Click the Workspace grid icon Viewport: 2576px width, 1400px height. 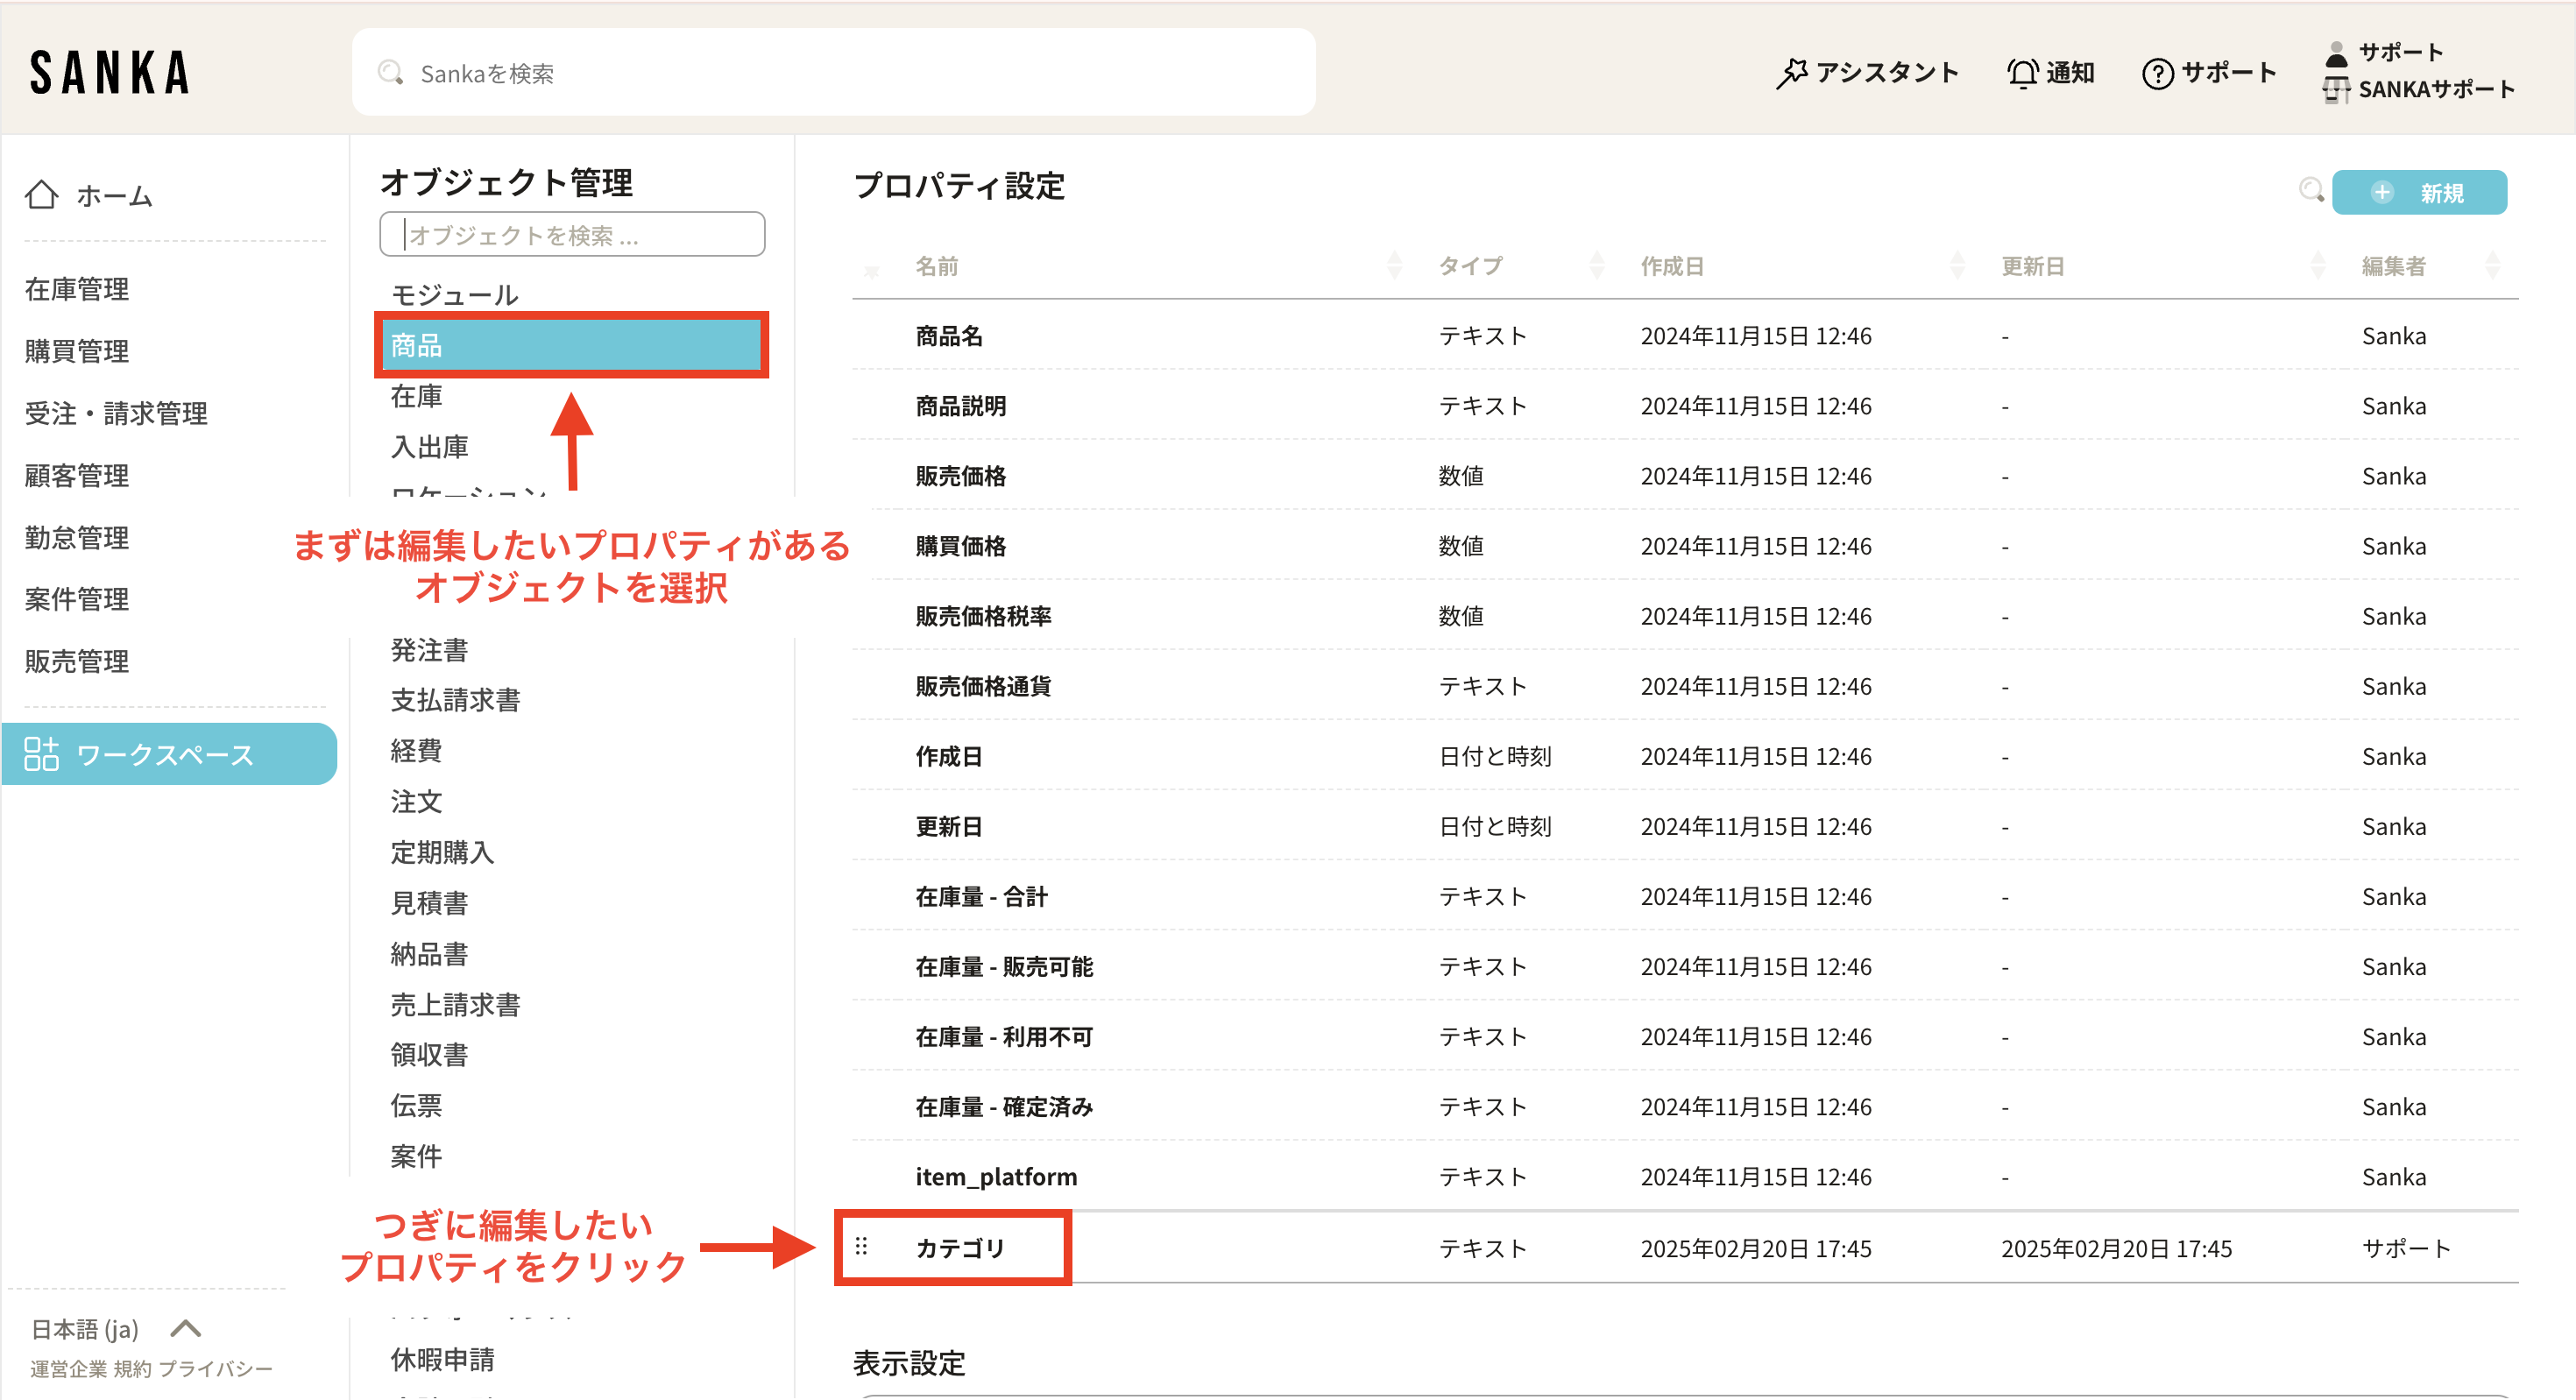click(x=41, y=754)
